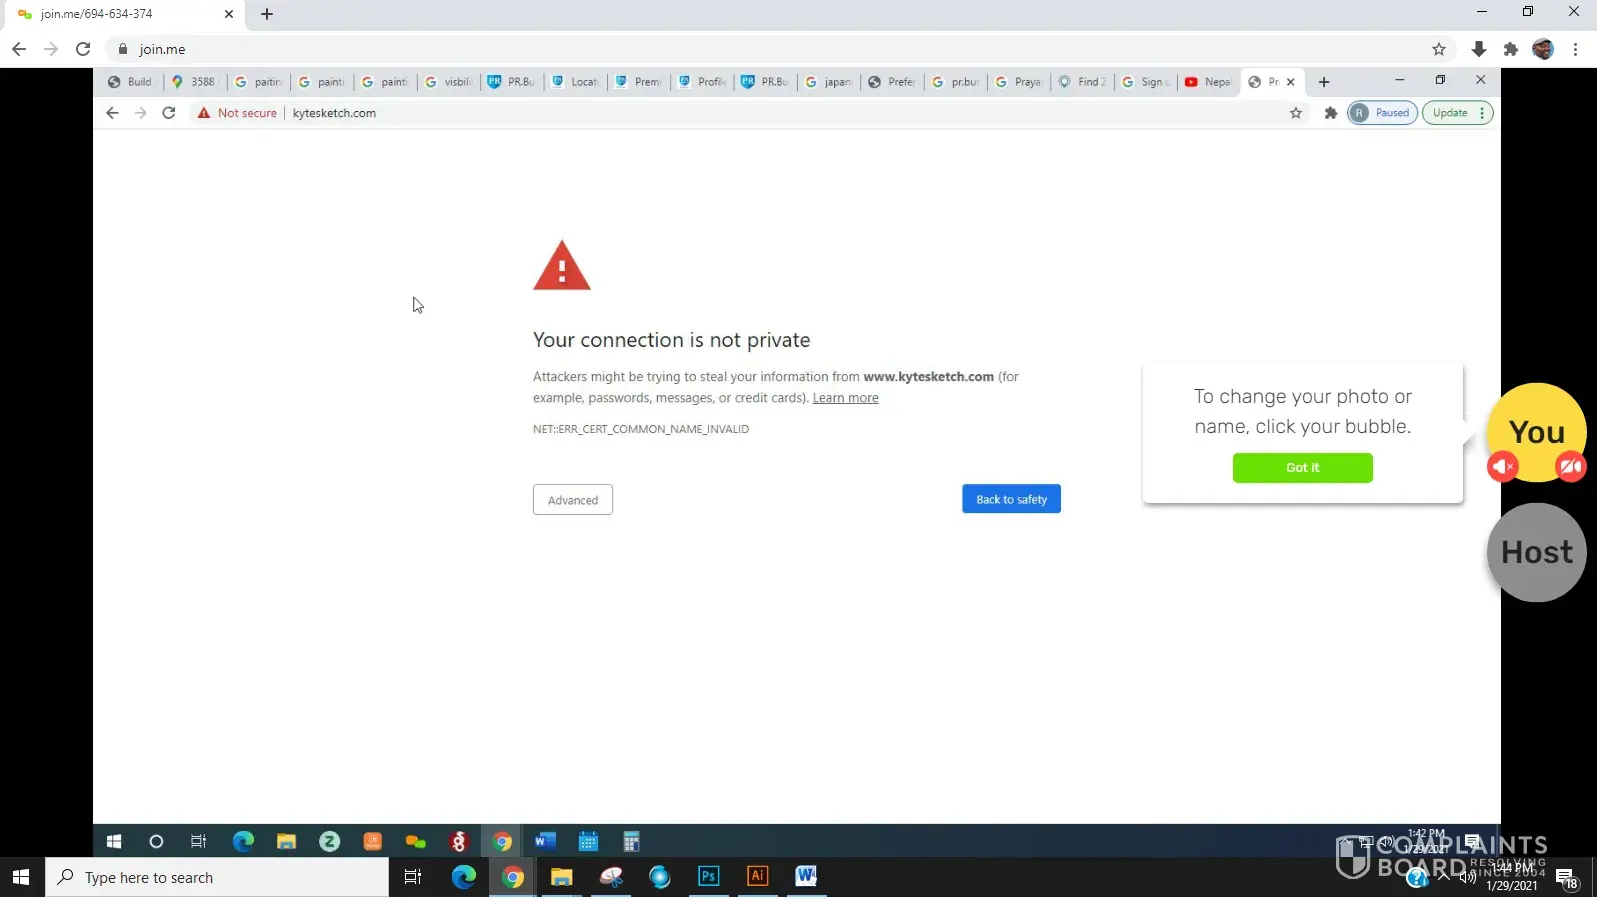Click the Back to safety button

click(1011, 499)
